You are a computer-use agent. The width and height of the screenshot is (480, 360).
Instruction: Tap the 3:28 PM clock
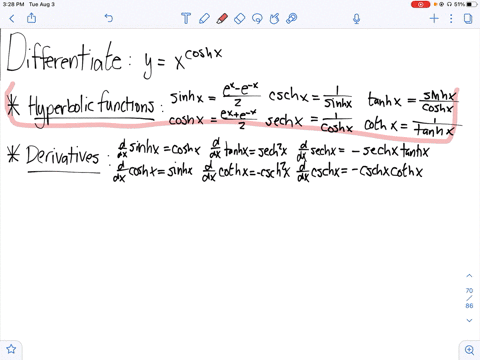(x=13, y=4)
